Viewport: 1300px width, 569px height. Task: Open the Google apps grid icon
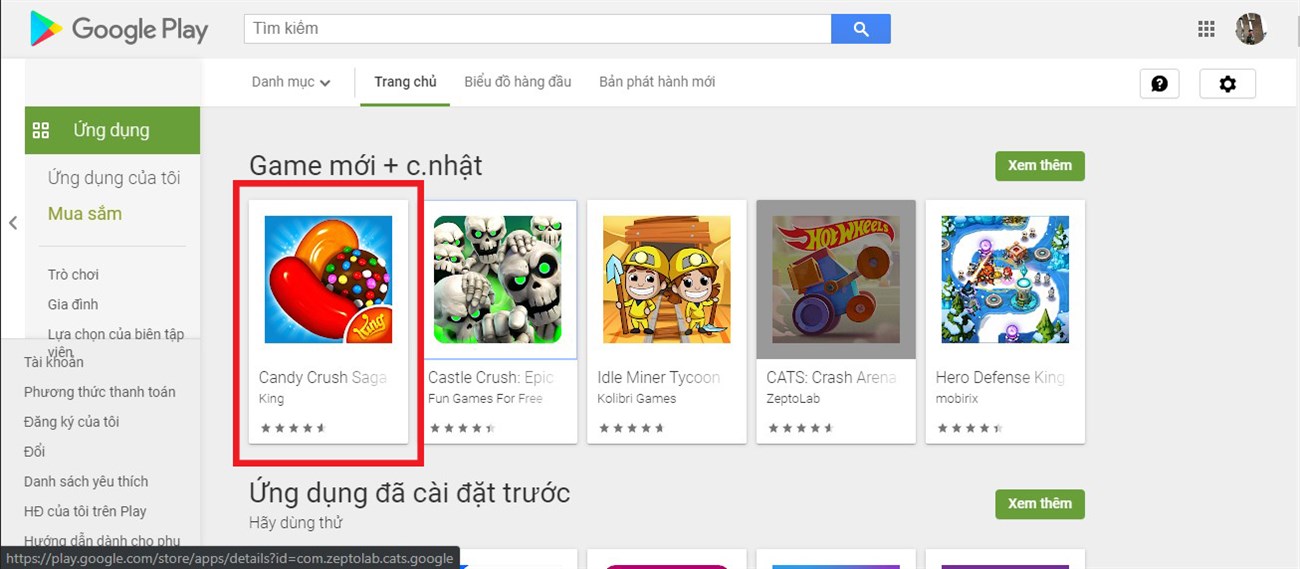(x=1206, y=29)
